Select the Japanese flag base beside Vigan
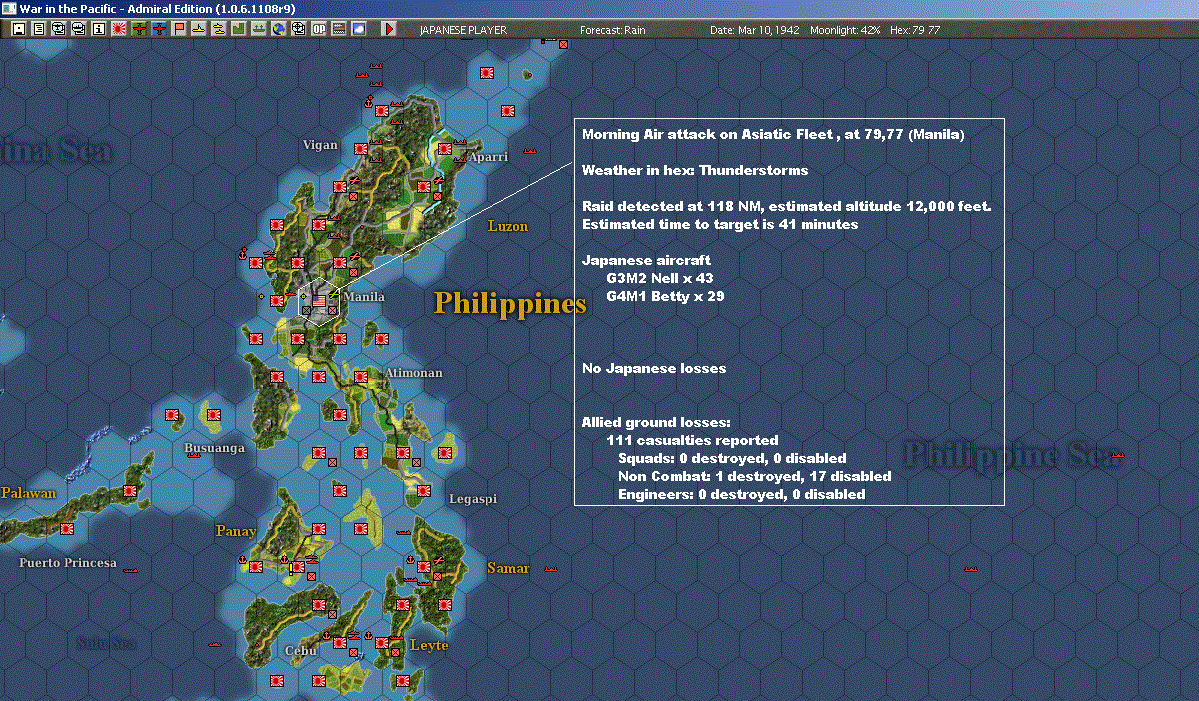 (x=361, y=148)
